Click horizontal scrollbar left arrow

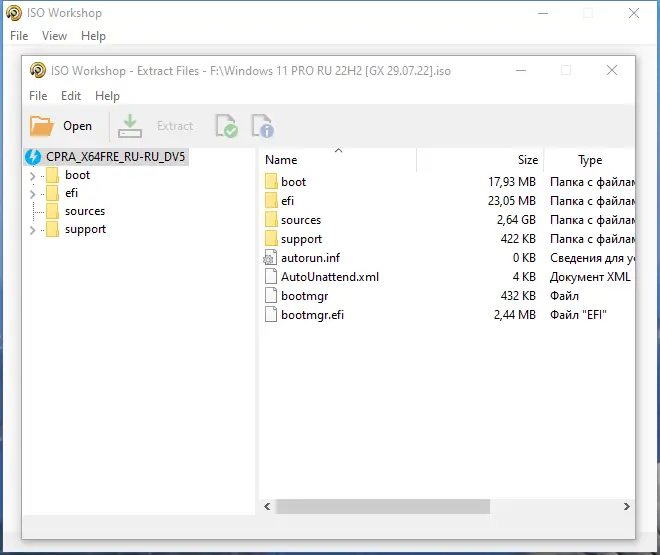point(267,507)
